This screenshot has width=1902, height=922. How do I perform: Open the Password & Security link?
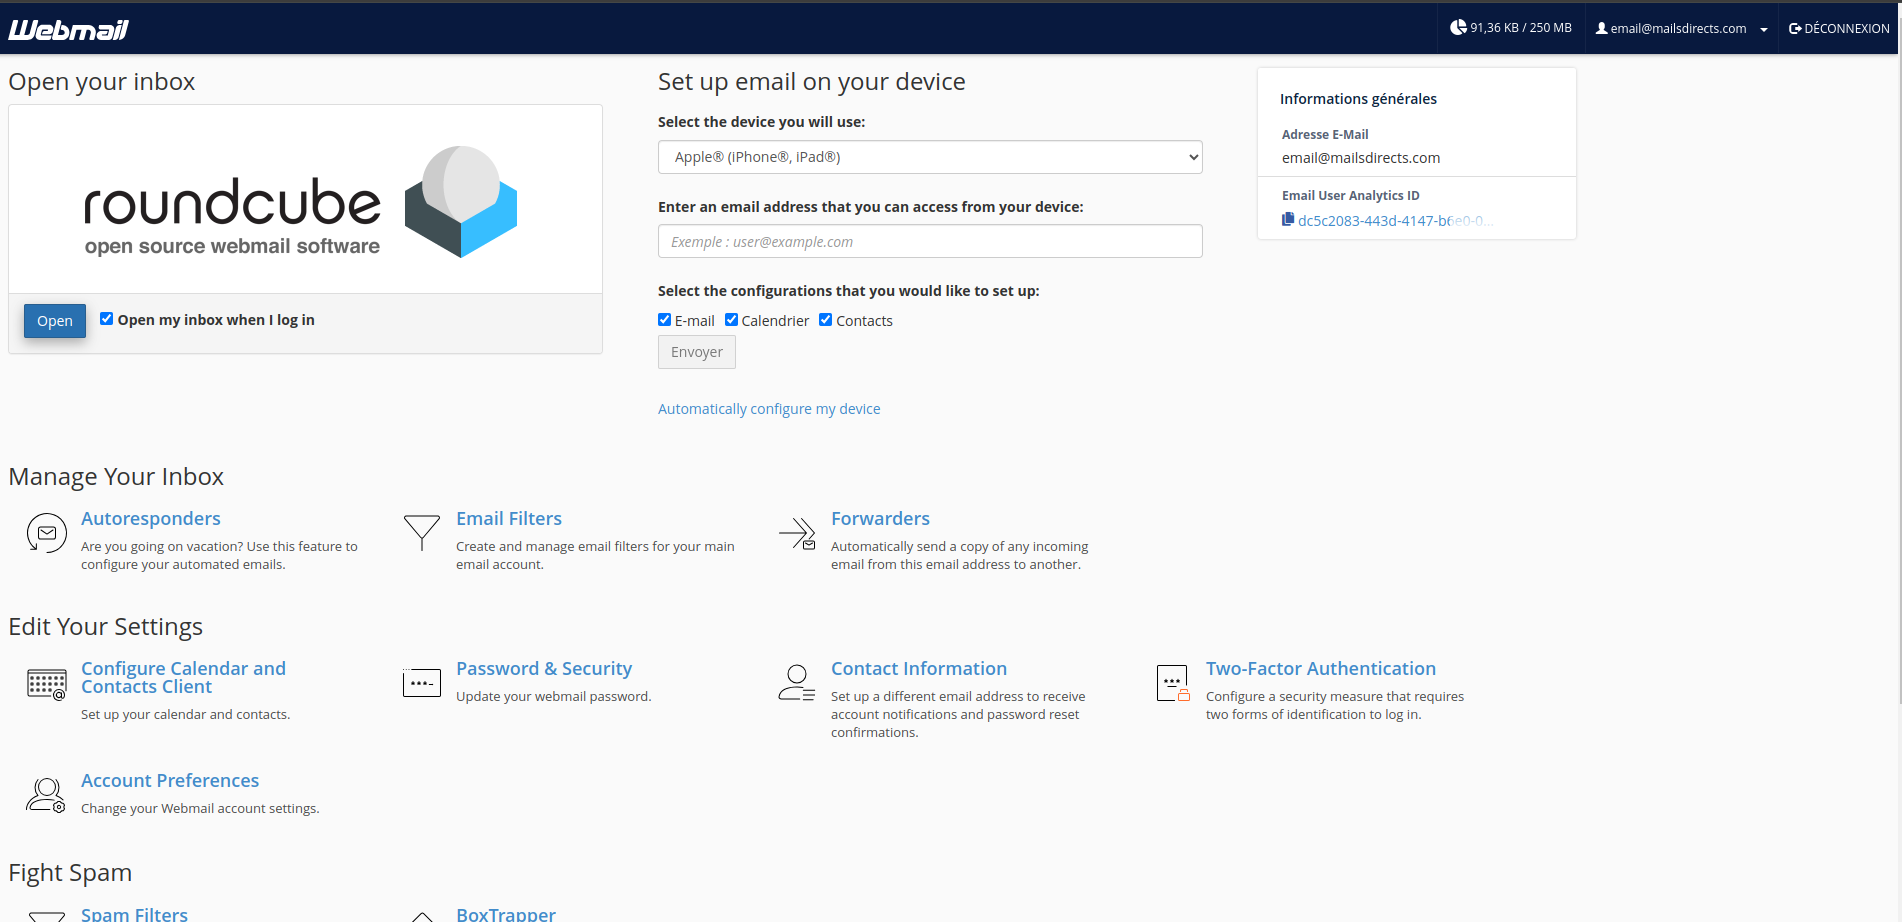[544, 668]
